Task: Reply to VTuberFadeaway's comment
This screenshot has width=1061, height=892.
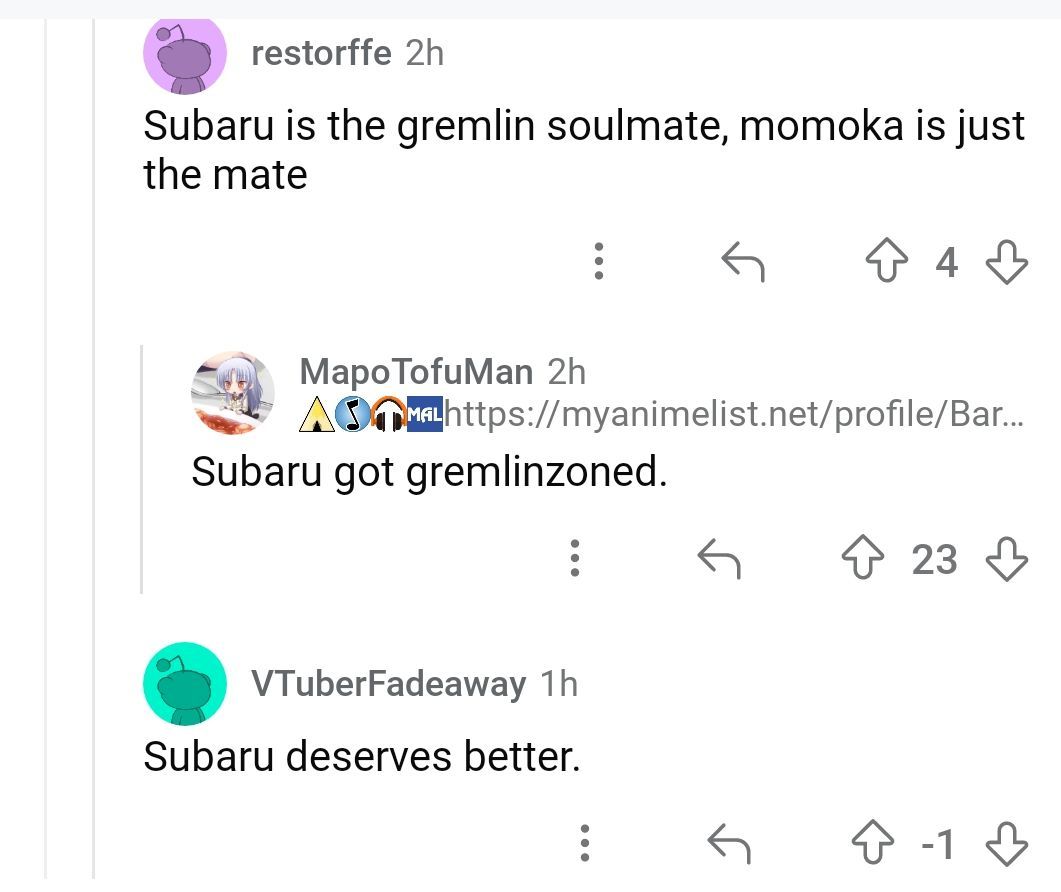Action: [729, 844]
